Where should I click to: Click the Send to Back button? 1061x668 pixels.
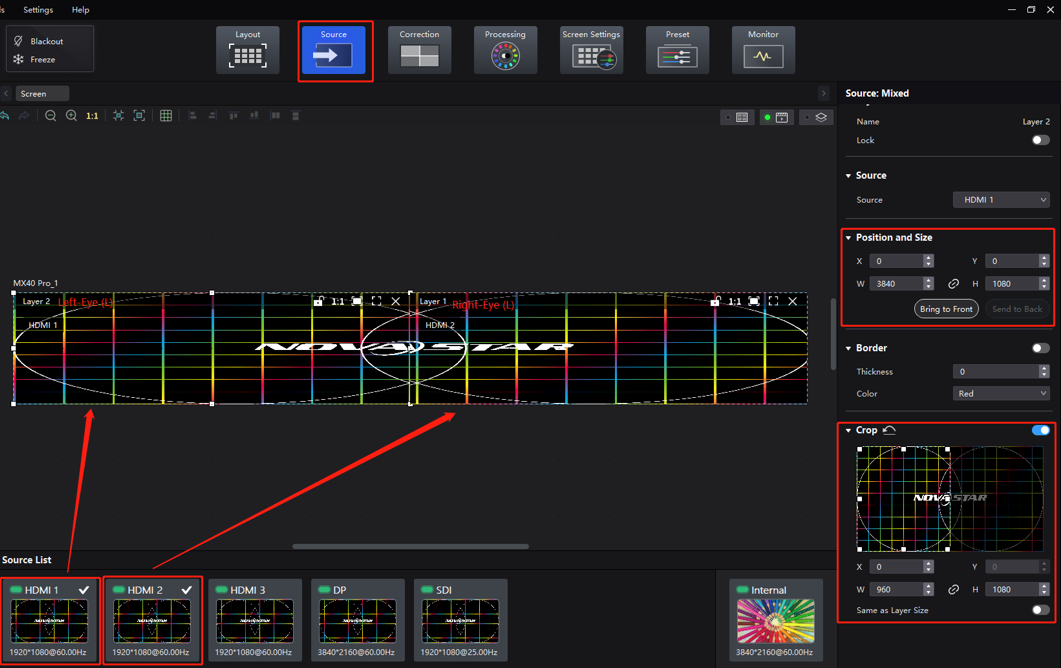[1017, 309]
